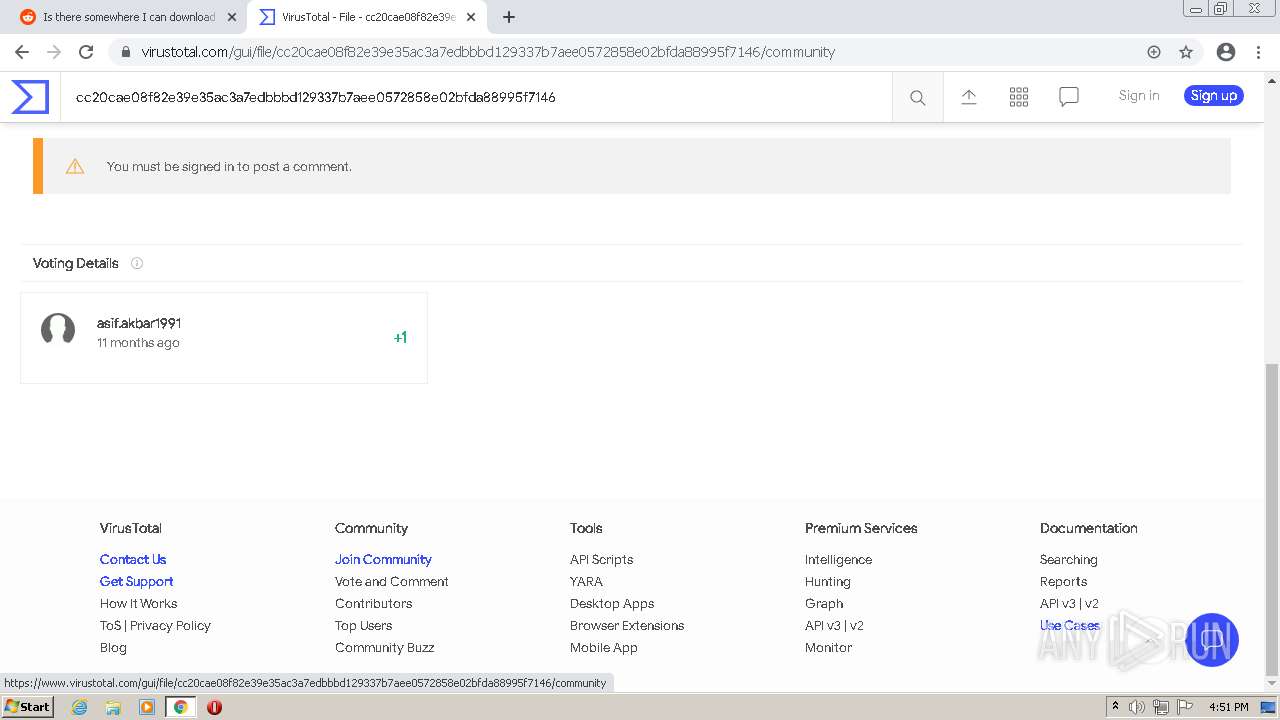
Task: Open Contributors link
Action: click(373, 603)
